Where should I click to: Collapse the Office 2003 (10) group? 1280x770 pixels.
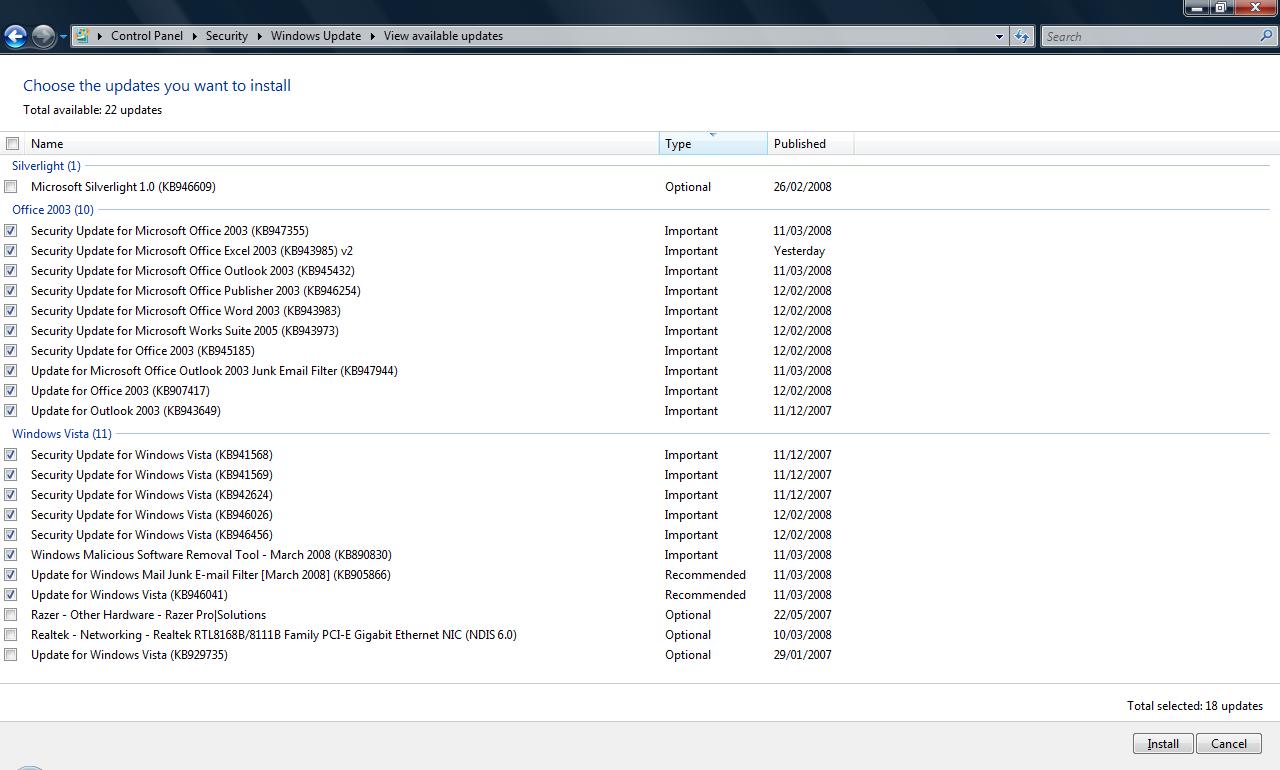click(53, 210)
